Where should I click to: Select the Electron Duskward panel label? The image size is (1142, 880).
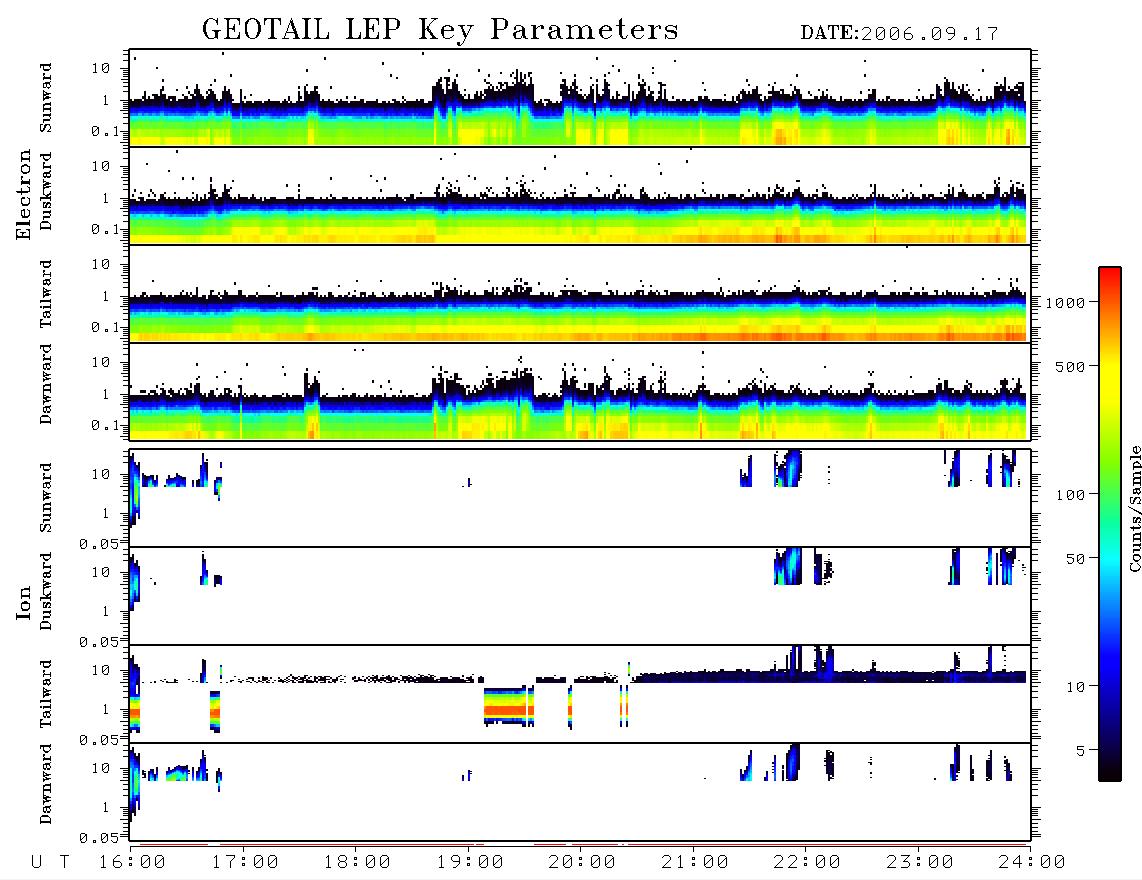[46, 192]
